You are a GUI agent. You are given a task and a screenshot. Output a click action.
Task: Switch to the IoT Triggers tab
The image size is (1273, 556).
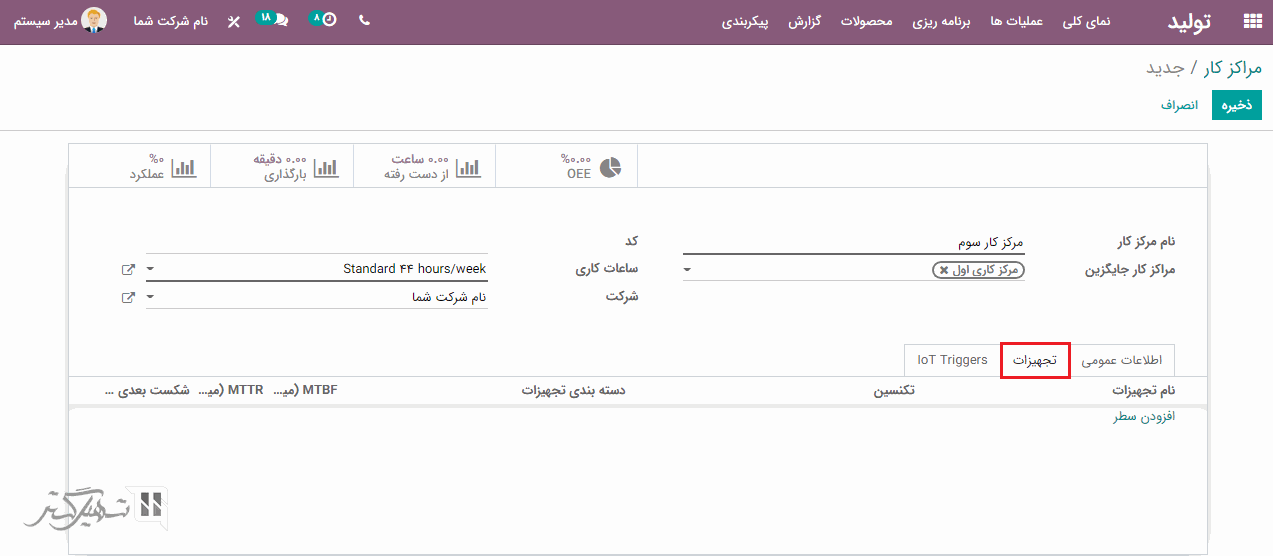coord(952,360)
